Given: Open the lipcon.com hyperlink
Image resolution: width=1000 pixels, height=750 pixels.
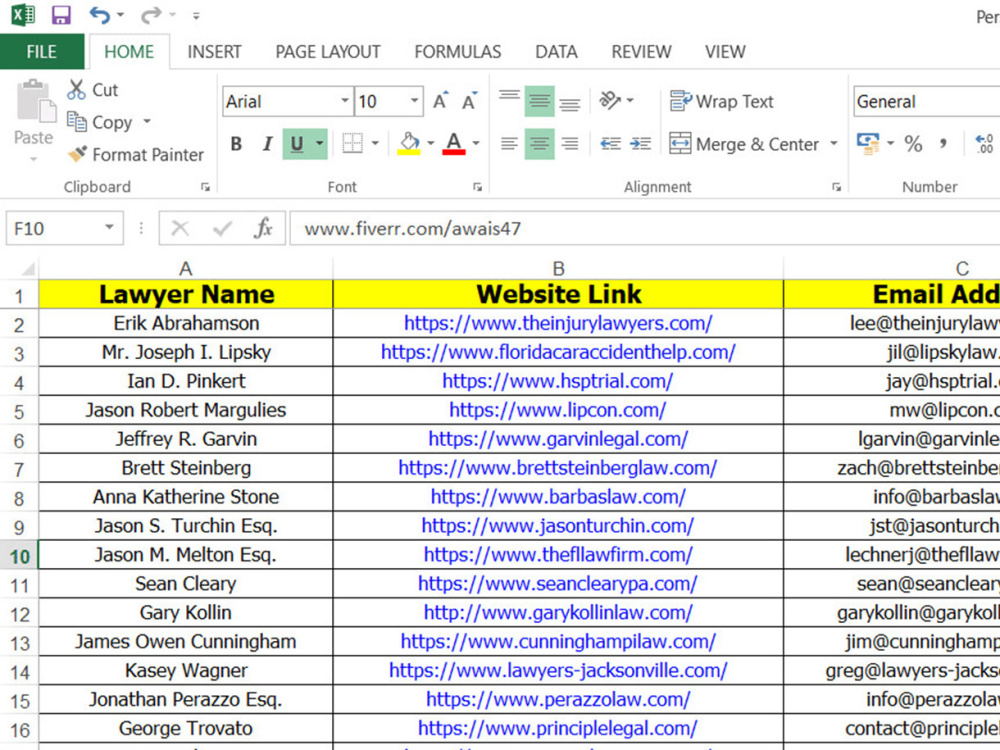Looking at the screenshot, I should [x=558, y=410].
